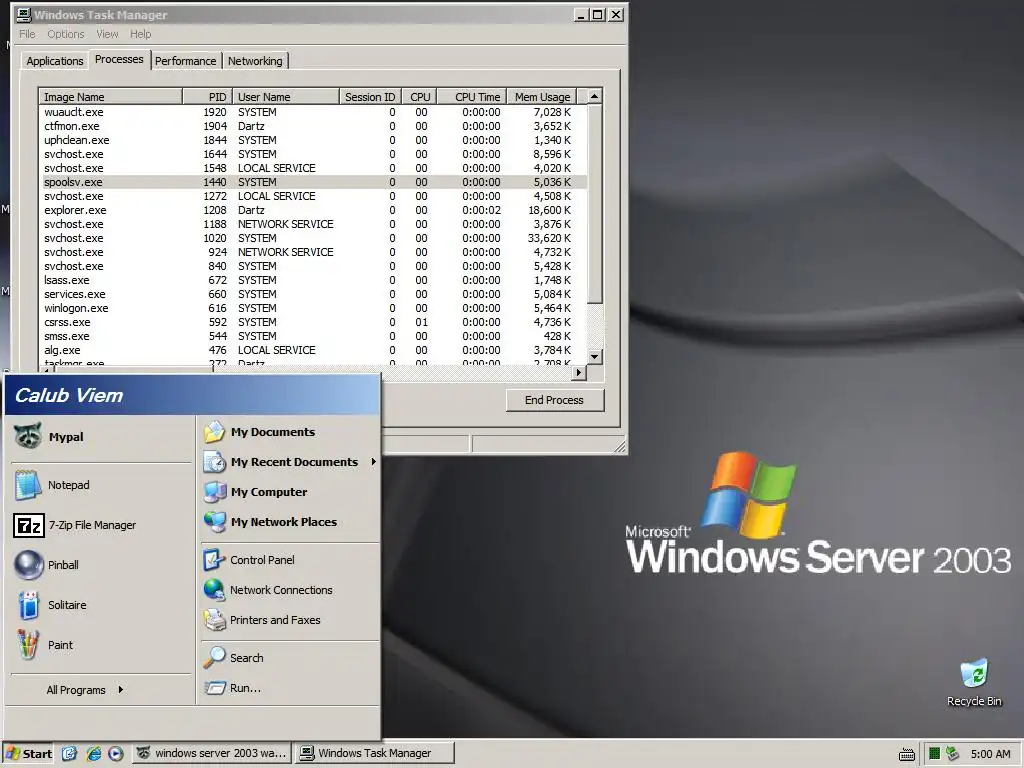
Task: Select the uphclean.exe process
Action: pos(312,140)
